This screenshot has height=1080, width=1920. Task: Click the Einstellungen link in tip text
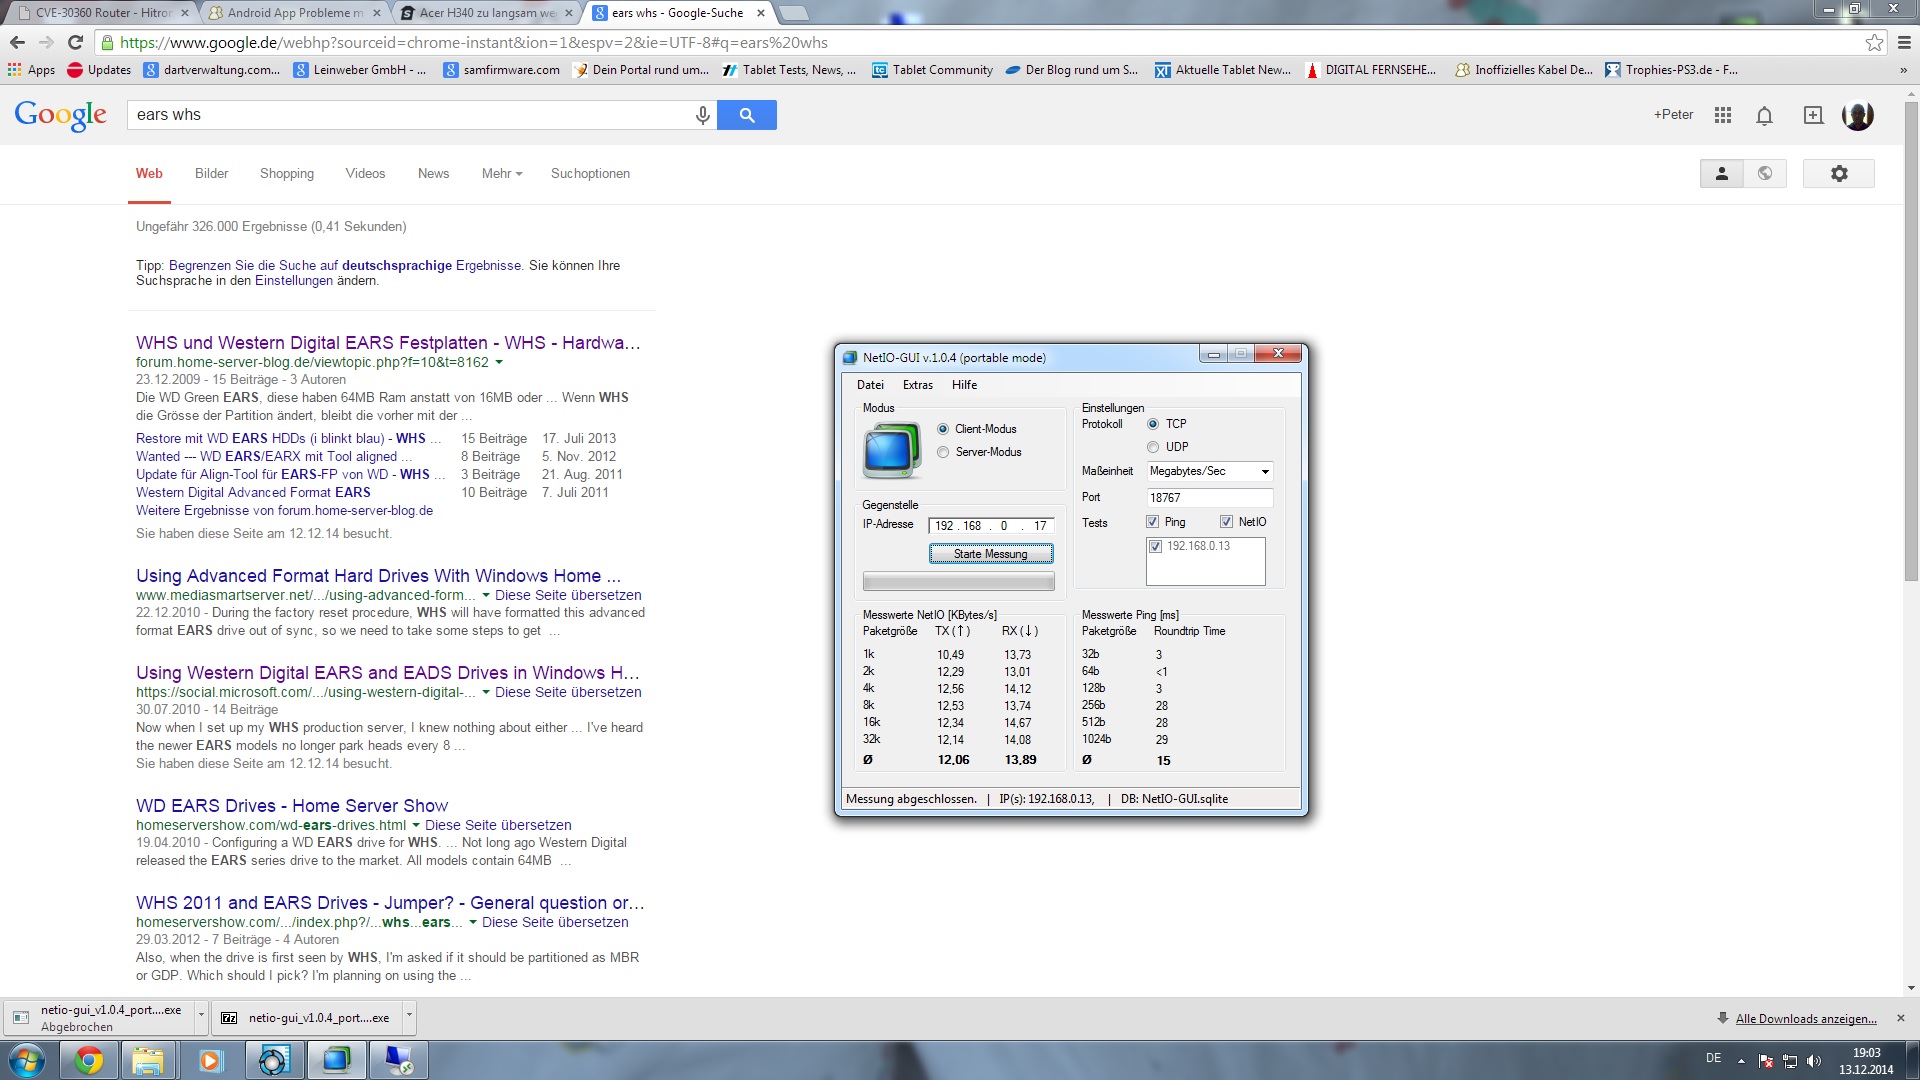pyautogui.click(x=294, y=281)
